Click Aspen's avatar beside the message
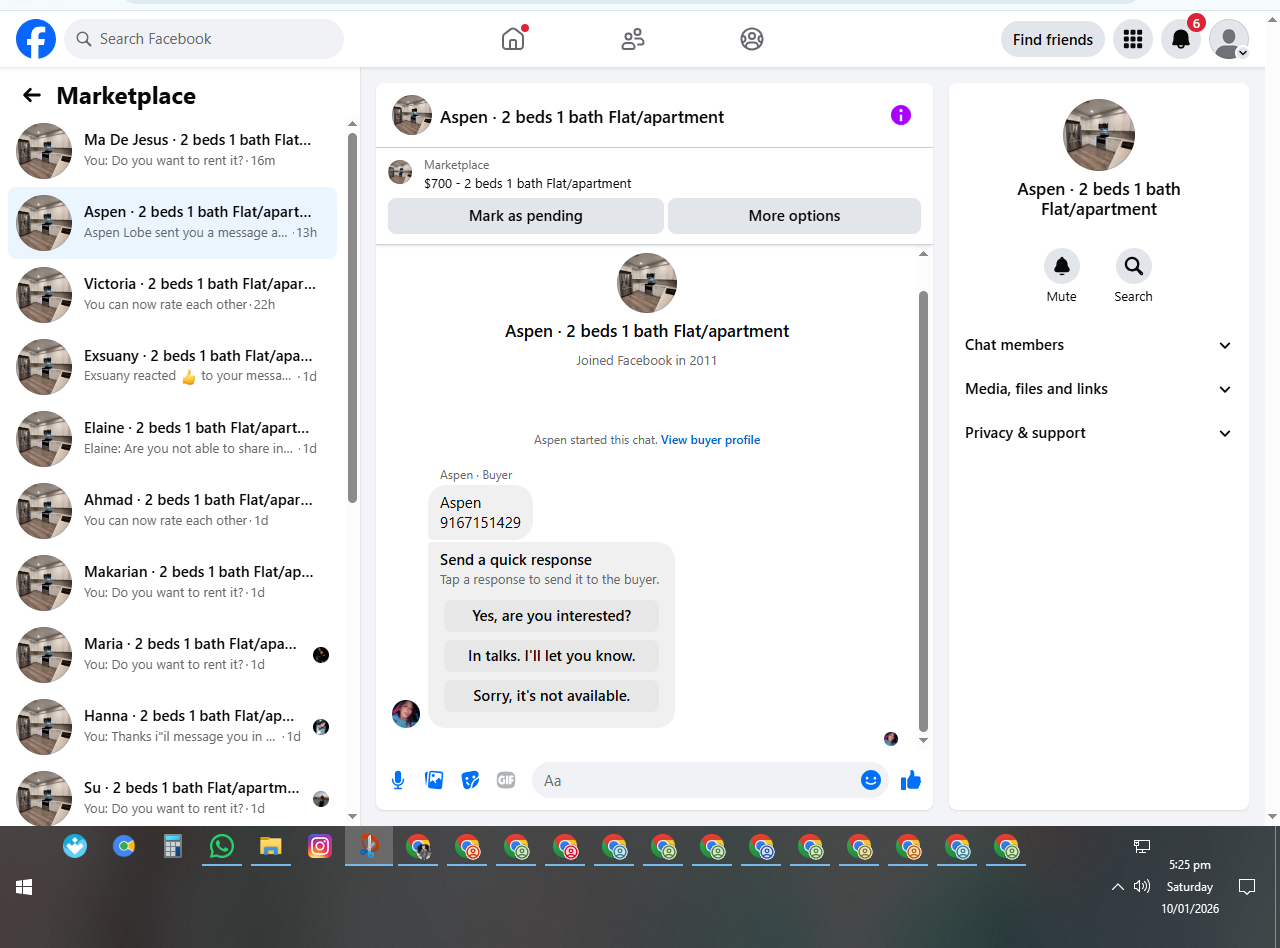The width and height of the screenshot is (1280, 948). [x=406, y=714]
